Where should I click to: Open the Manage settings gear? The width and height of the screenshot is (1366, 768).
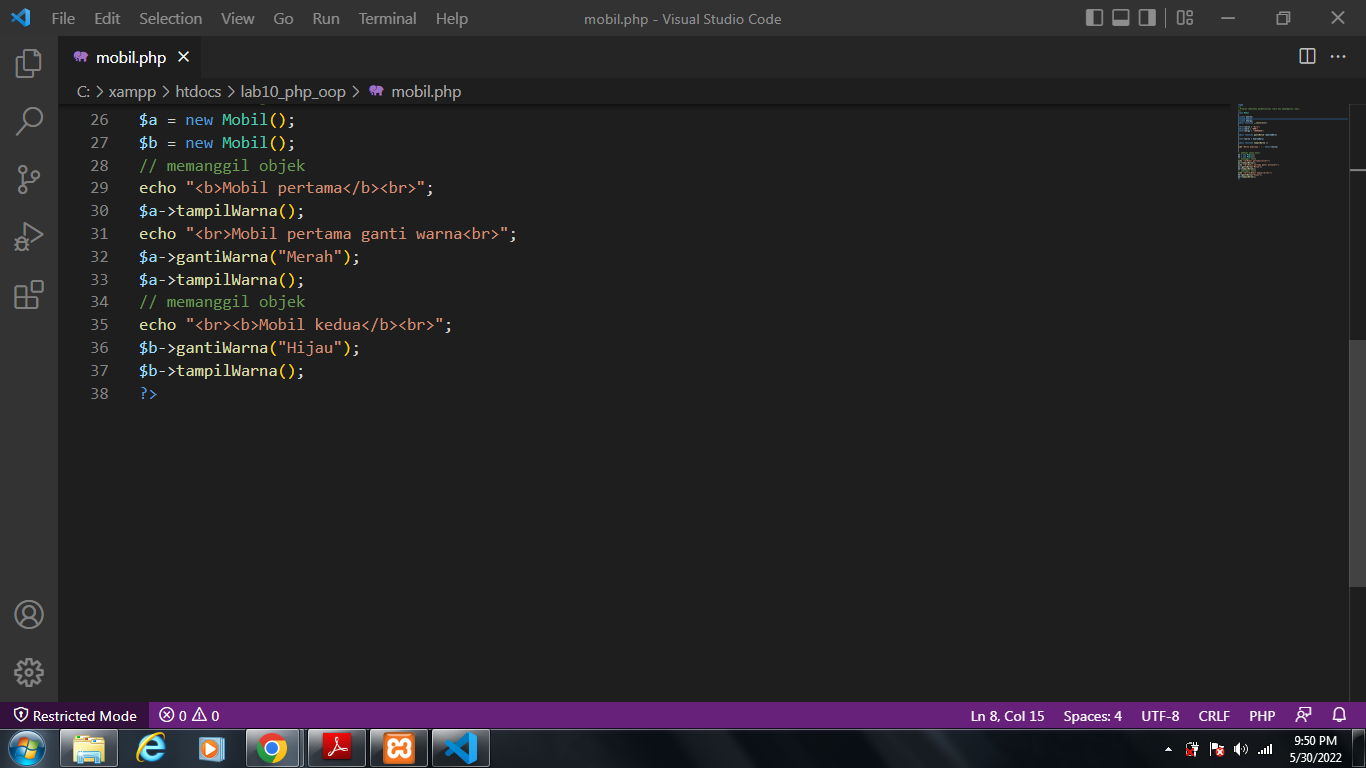point(27,672)
